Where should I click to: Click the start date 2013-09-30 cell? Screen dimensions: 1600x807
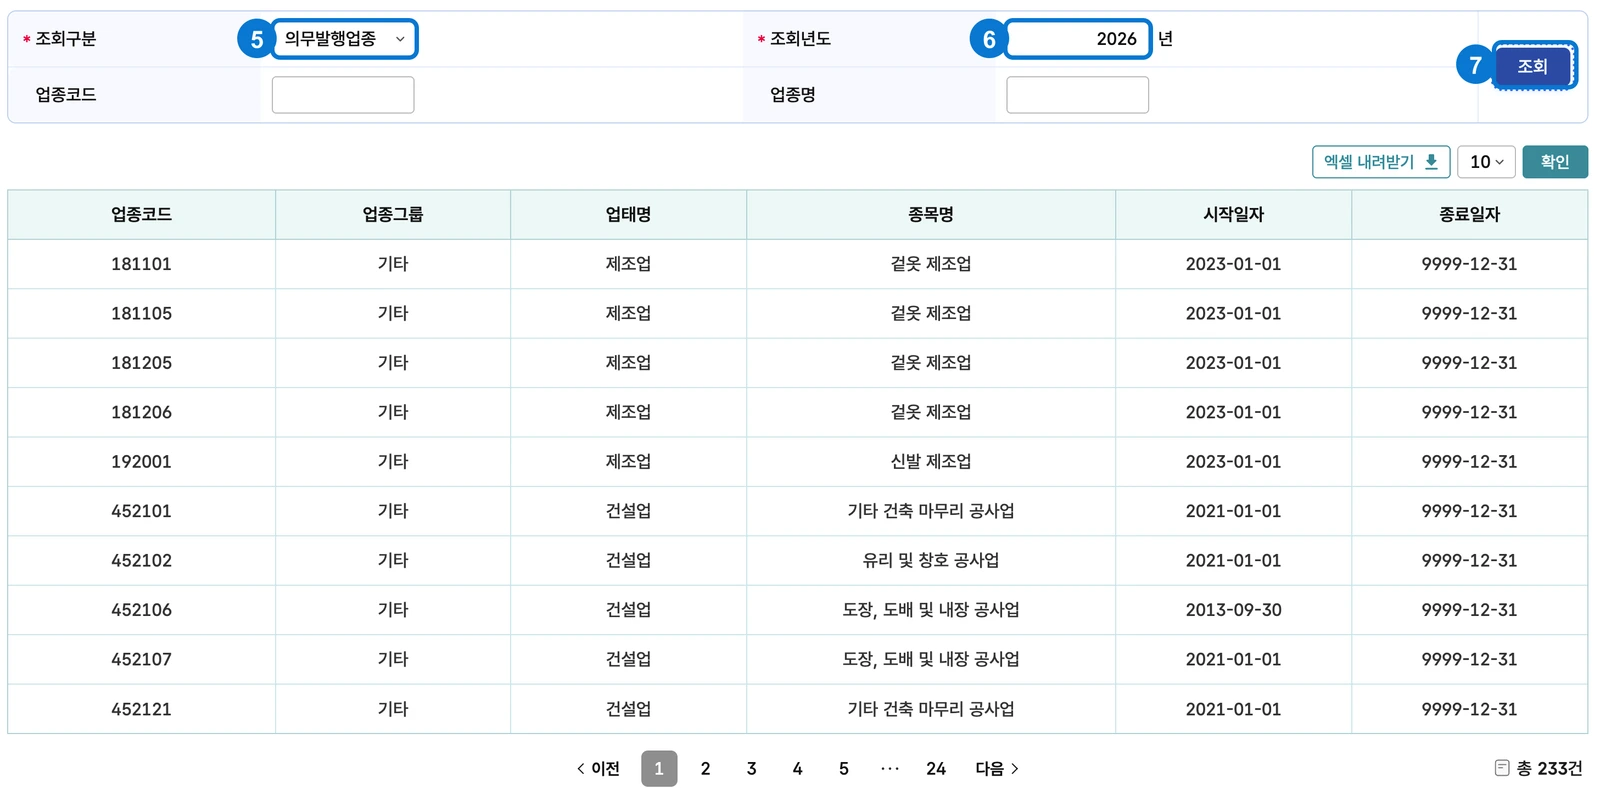(1233, 610)
